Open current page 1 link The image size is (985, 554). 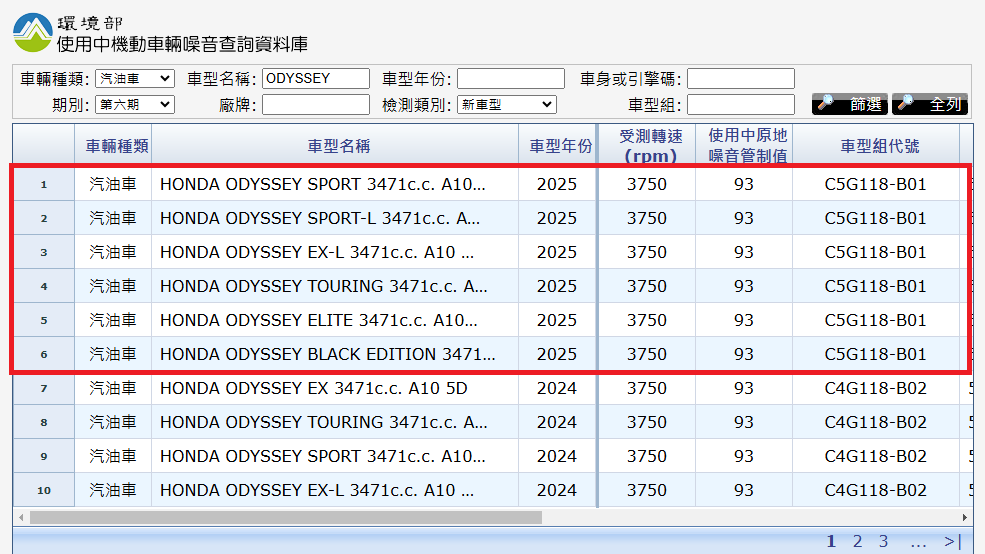pos(831,541)
